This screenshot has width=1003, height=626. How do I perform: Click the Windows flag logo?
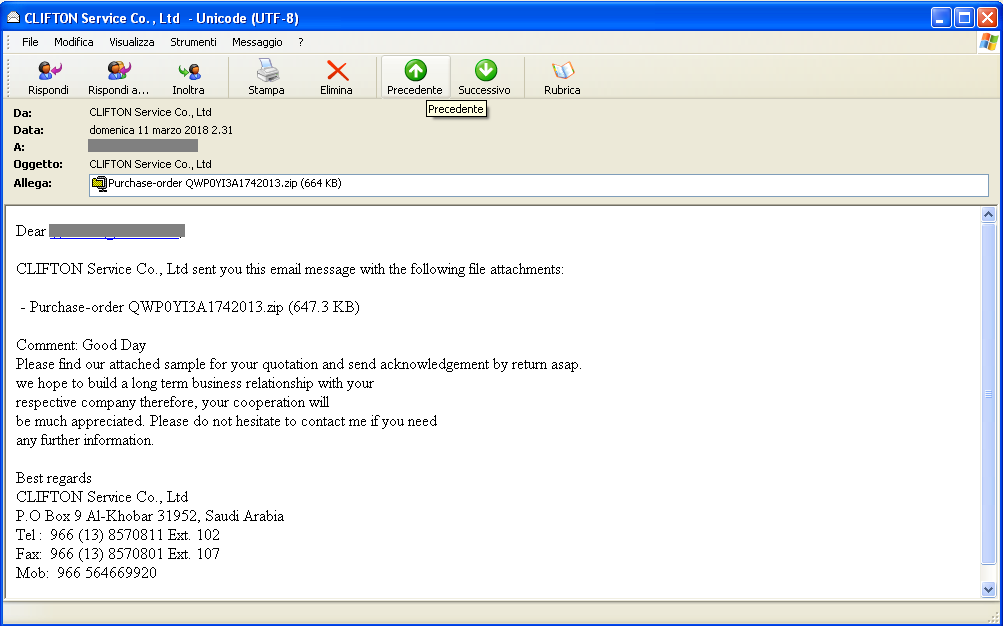click(x=988, y=42)
